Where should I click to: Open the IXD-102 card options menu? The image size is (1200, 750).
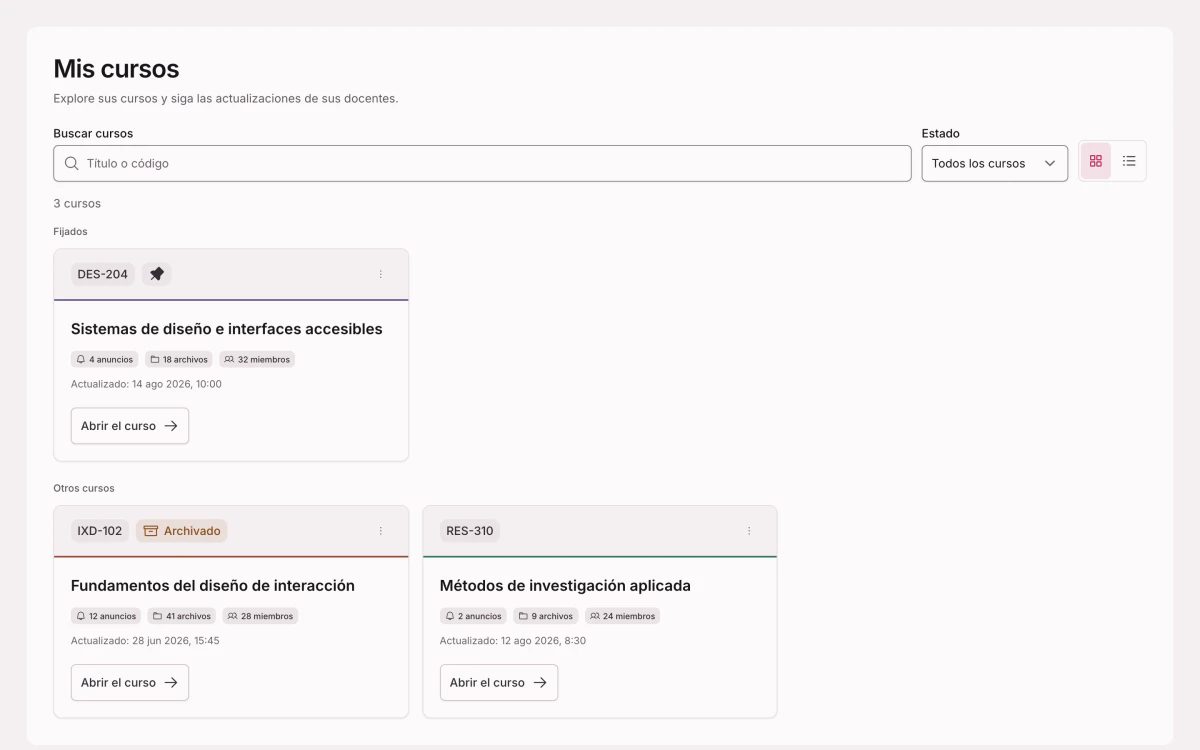381,531
